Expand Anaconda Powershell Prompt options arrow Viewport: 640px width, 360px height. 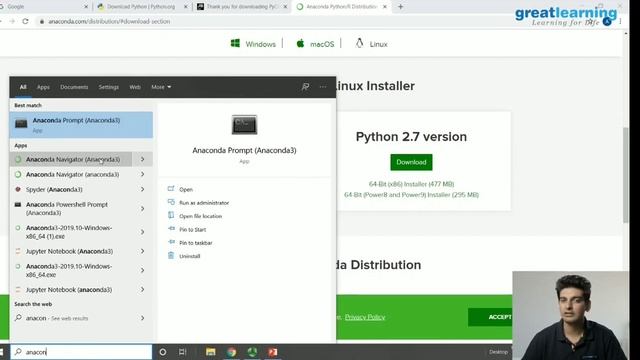coord(142,209)
